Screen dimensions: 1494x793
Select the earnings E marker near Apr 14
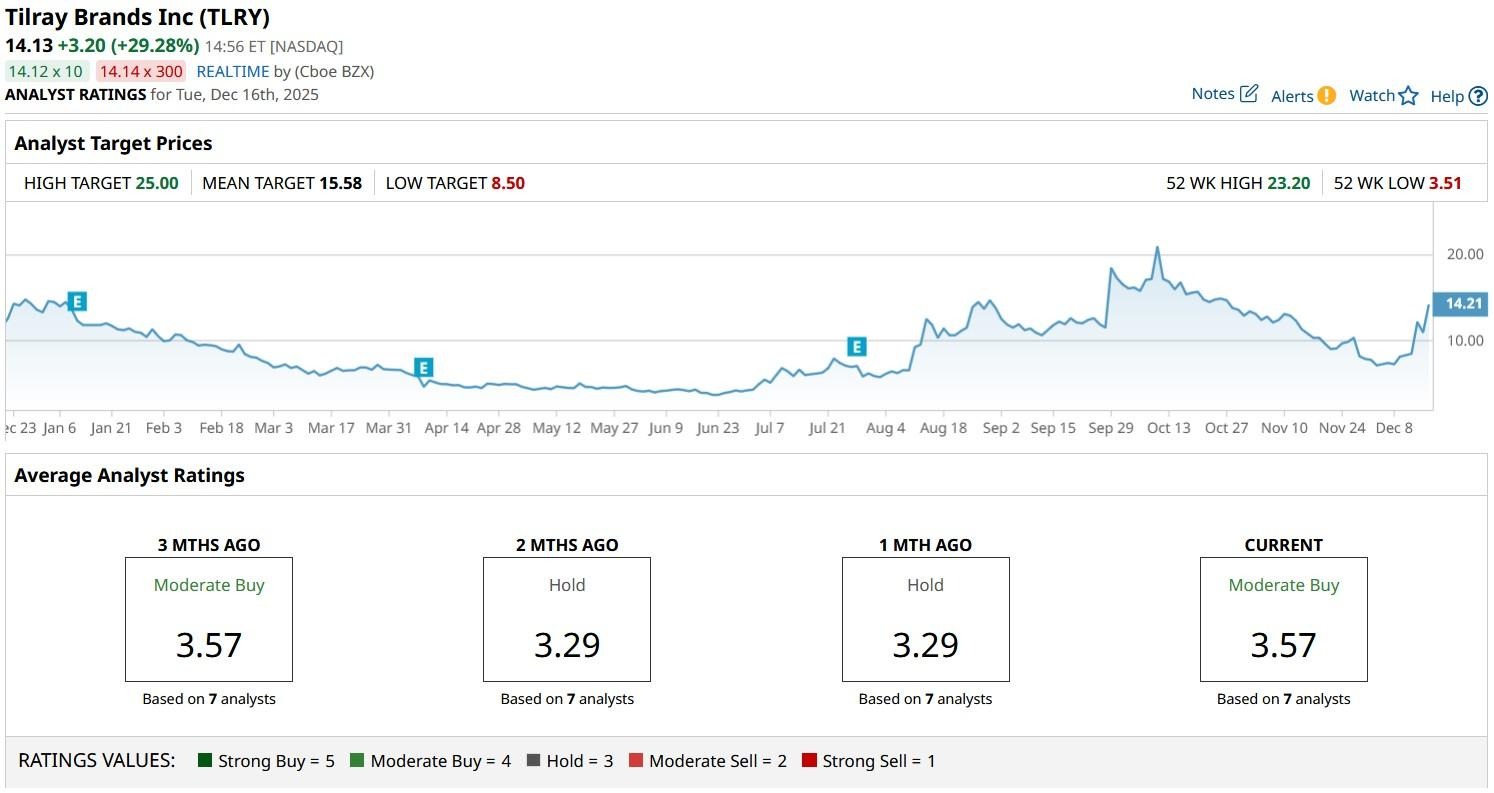[x=423, y=368]
